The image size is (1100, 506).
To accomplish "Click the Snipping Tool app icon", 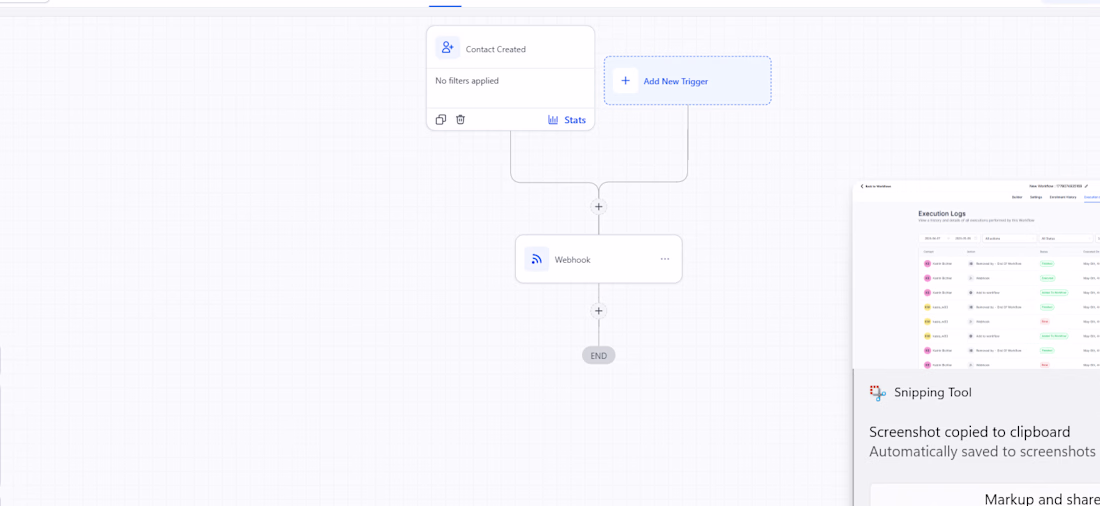I will (x=878, y=393).
